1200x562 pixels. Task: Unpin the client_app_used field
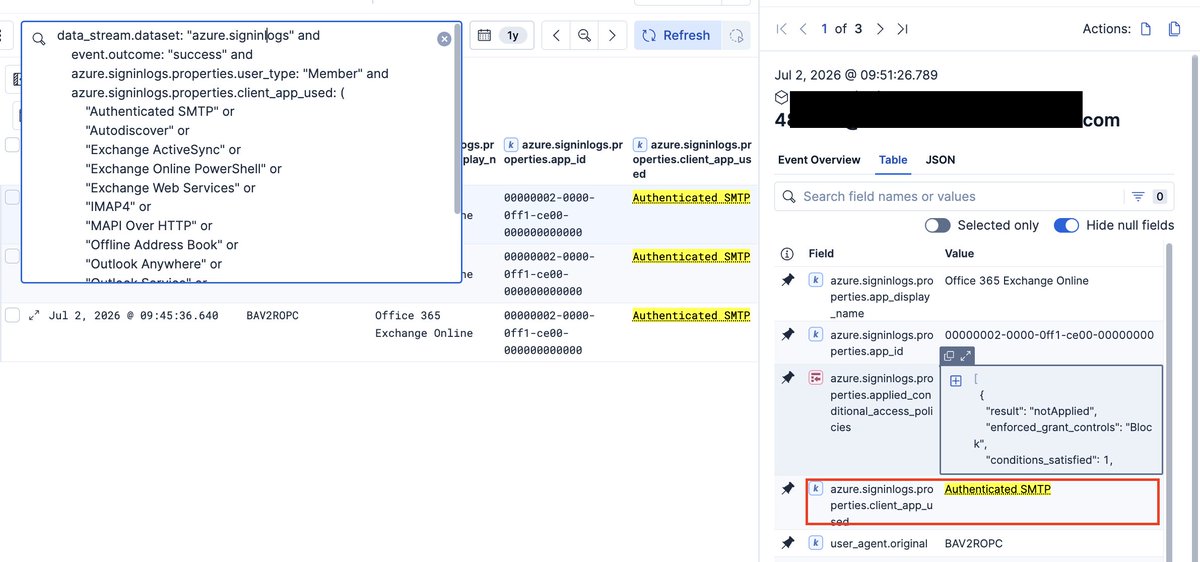787,489
